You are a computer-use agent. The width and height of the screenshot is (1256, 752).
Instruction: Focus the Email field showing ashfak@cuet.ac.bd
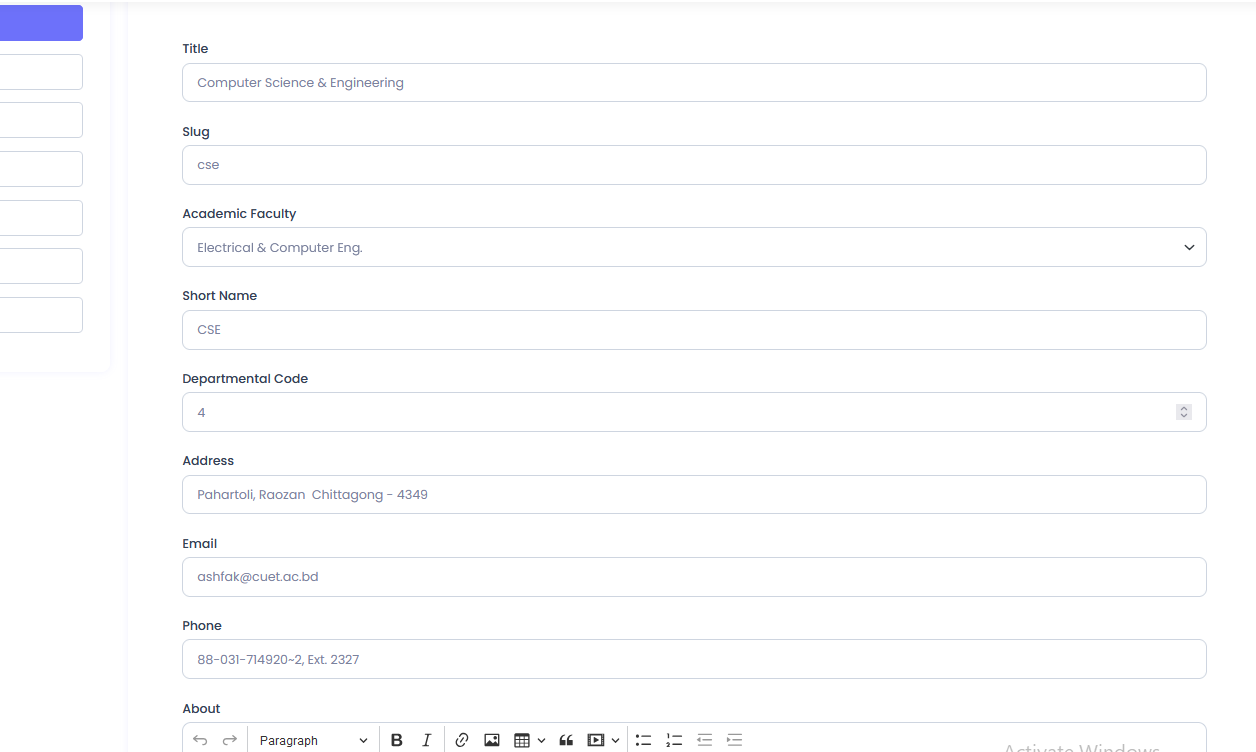click(x=694, y=577)
